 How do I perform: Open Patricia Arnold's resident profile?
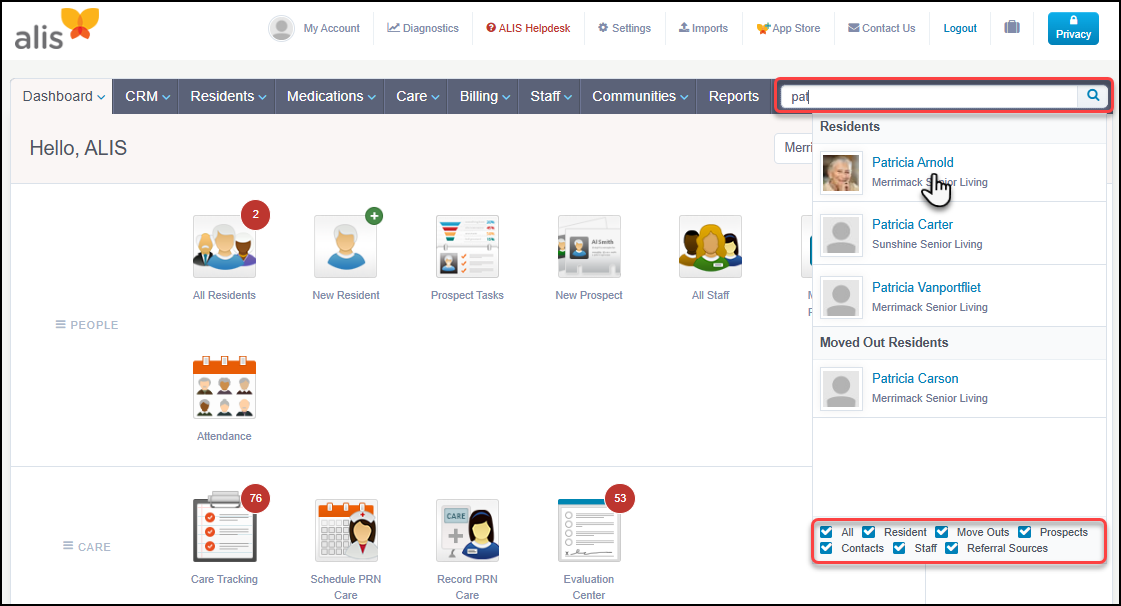912,162
